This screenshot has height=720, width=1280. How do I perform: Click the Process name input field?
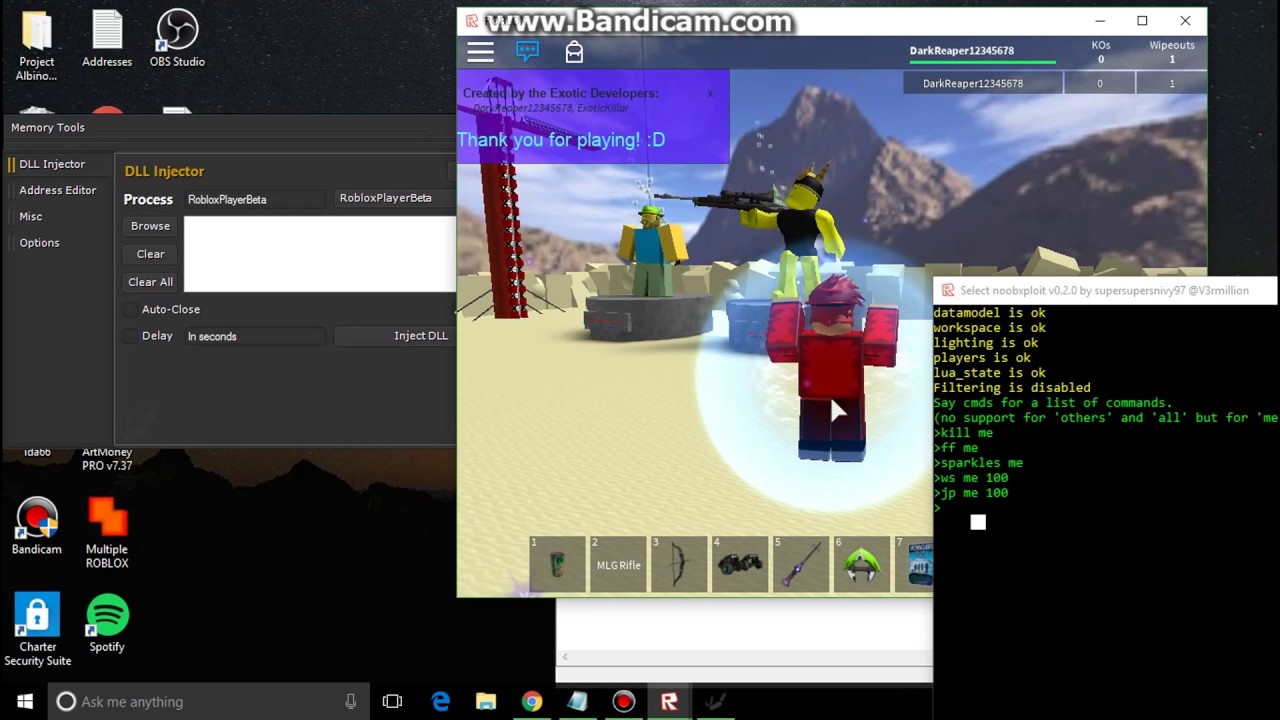point(255,199)
